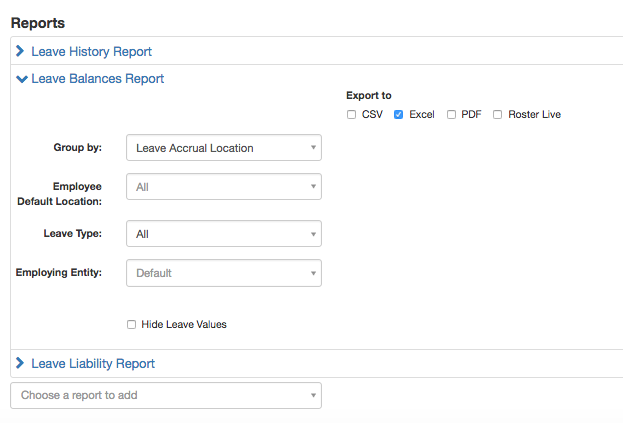
Task: Click the Leave Balances Report heading
Action: point(97,79)
